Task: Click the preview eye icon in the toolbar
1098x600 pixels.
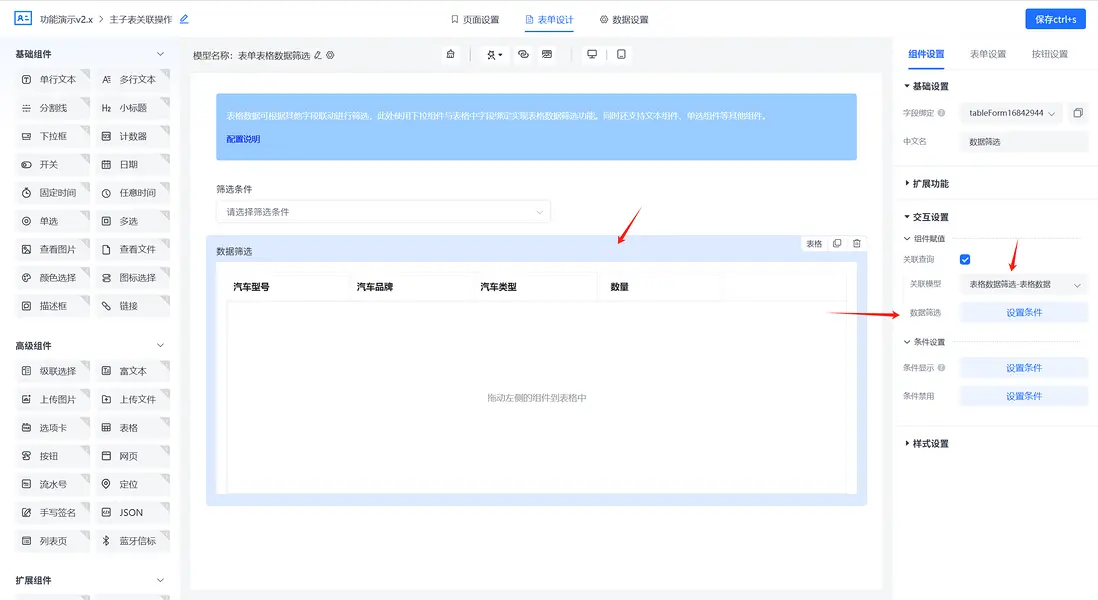Action: click(523, 54)
